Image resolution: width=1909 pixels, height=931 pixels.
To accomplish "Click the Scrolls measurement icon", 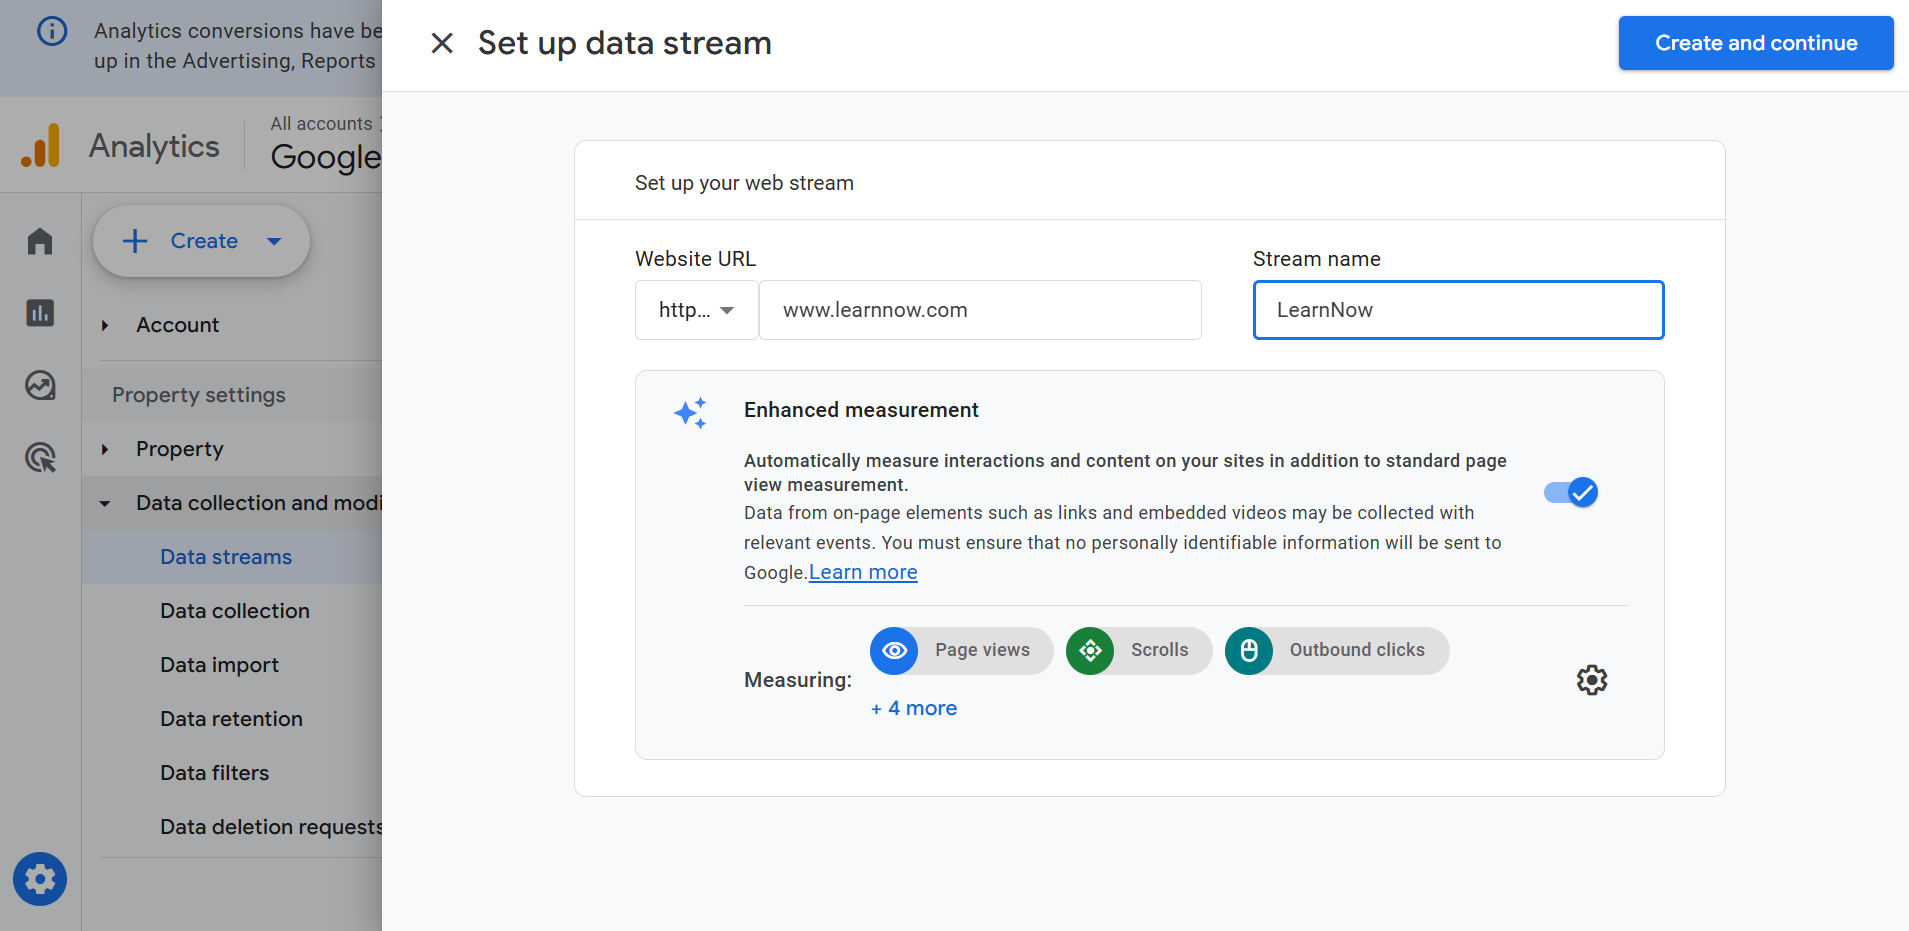I will pos(1090,651).
